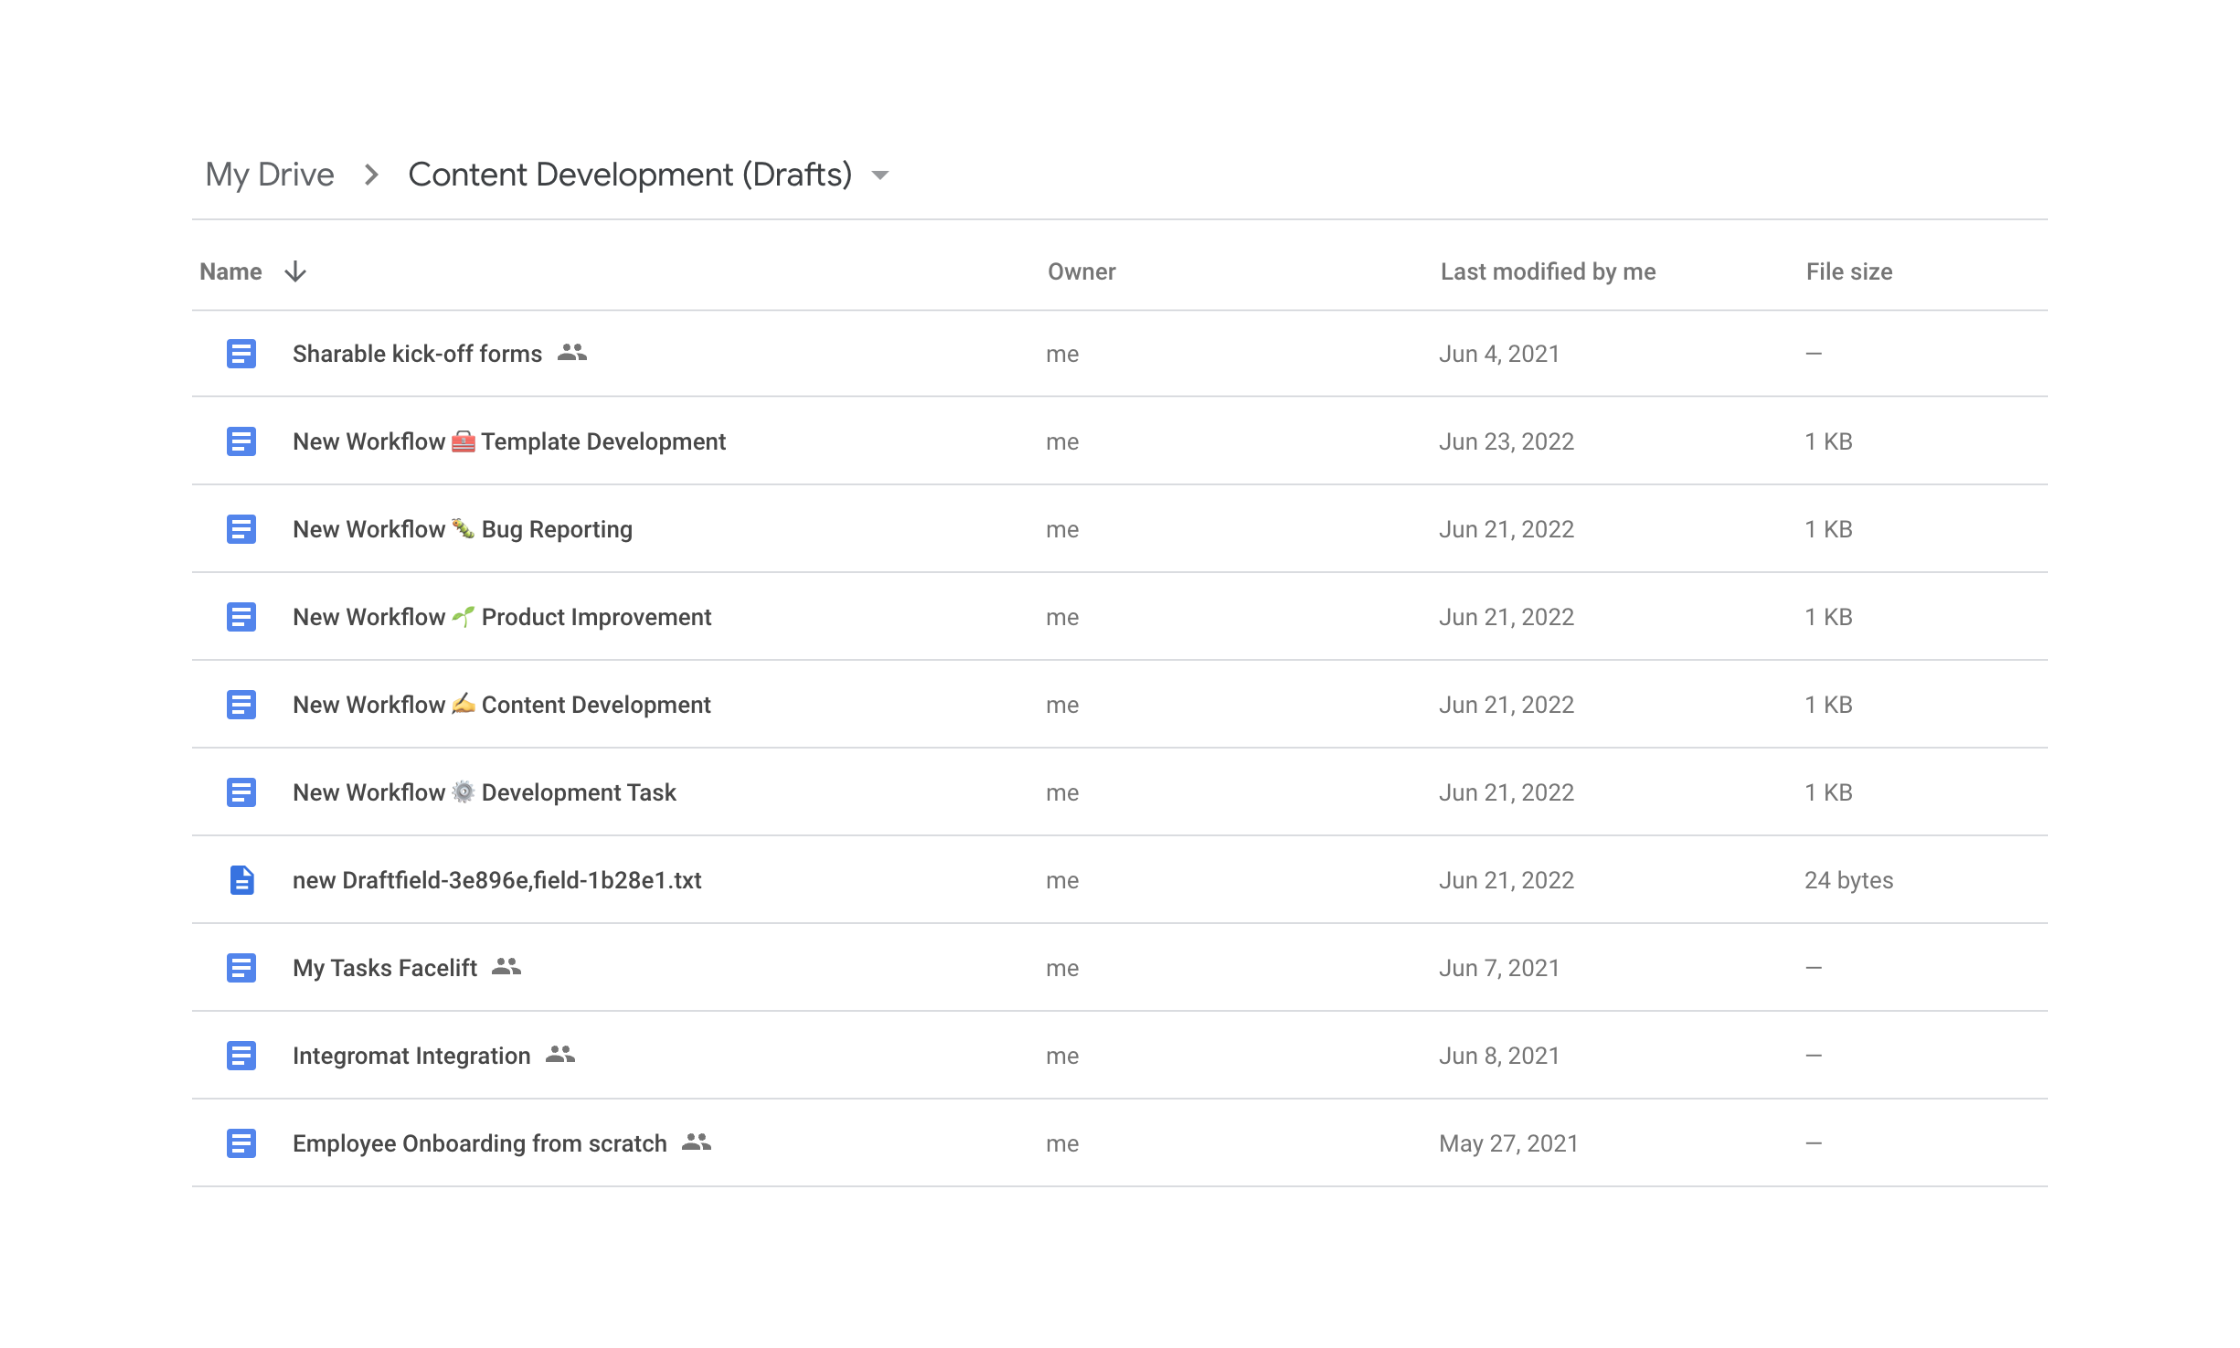Select the file Sharable kick-off forms
Image resolution: width=2240 pixels, height=1348 pixels.
(x=417, y=354)
